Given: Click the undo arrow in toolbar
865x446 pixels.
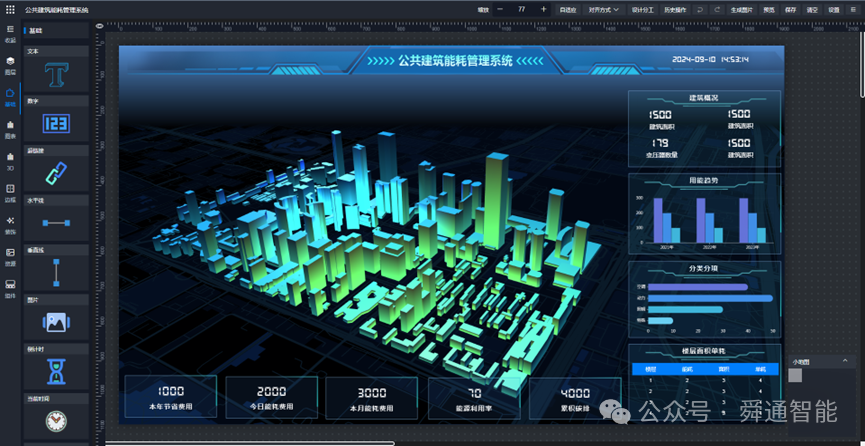Looking at the screenshot, I should click(700, 9).
